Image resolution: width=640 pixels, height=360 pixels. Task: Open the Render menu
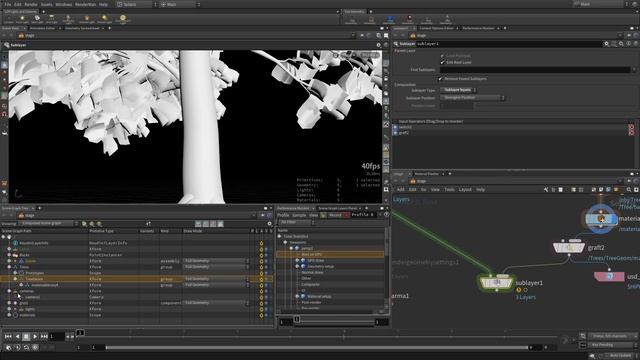click(31, 4)
